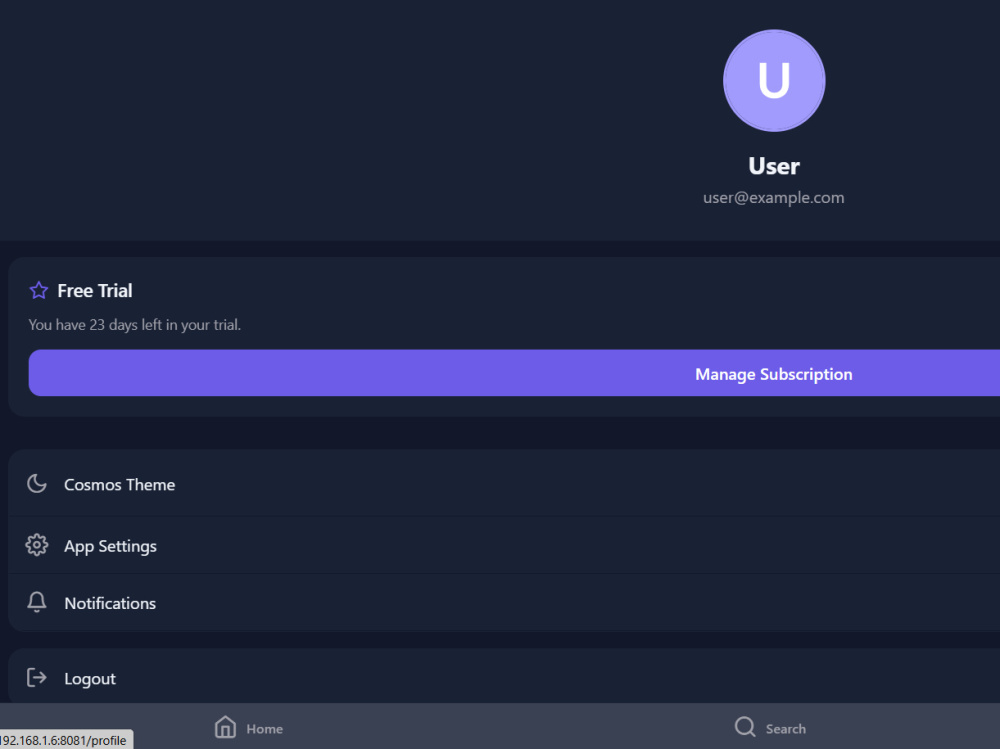Click the Free Trial heading text
The width and height of the screenshot is (1000, 749).
(95, 290)
